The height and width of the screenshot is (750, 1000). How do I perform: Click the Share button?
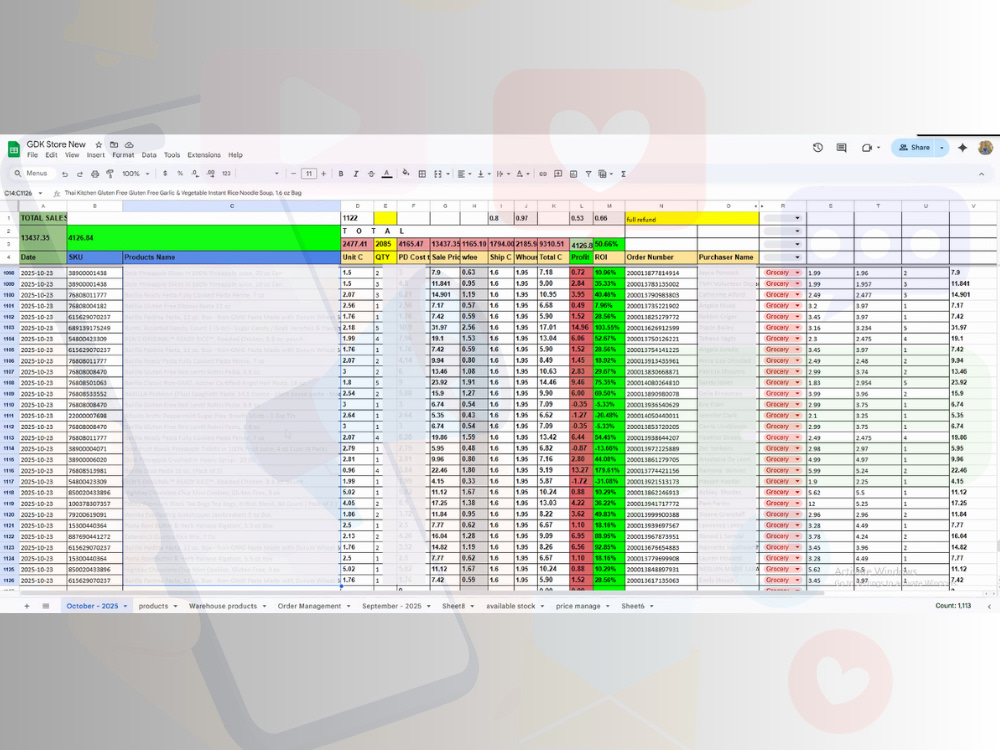pyautogui.click(x=915, y=147)
